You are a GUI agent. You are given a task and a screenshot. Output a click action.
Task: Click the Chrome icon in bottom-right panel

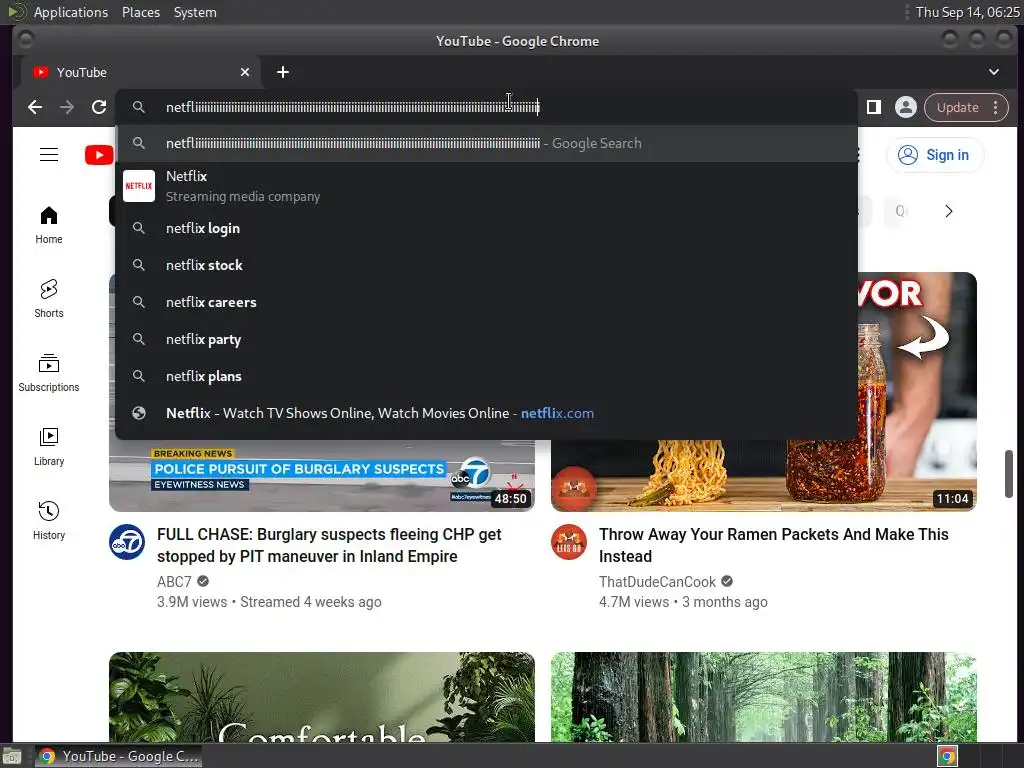click(x=948, y=756)
